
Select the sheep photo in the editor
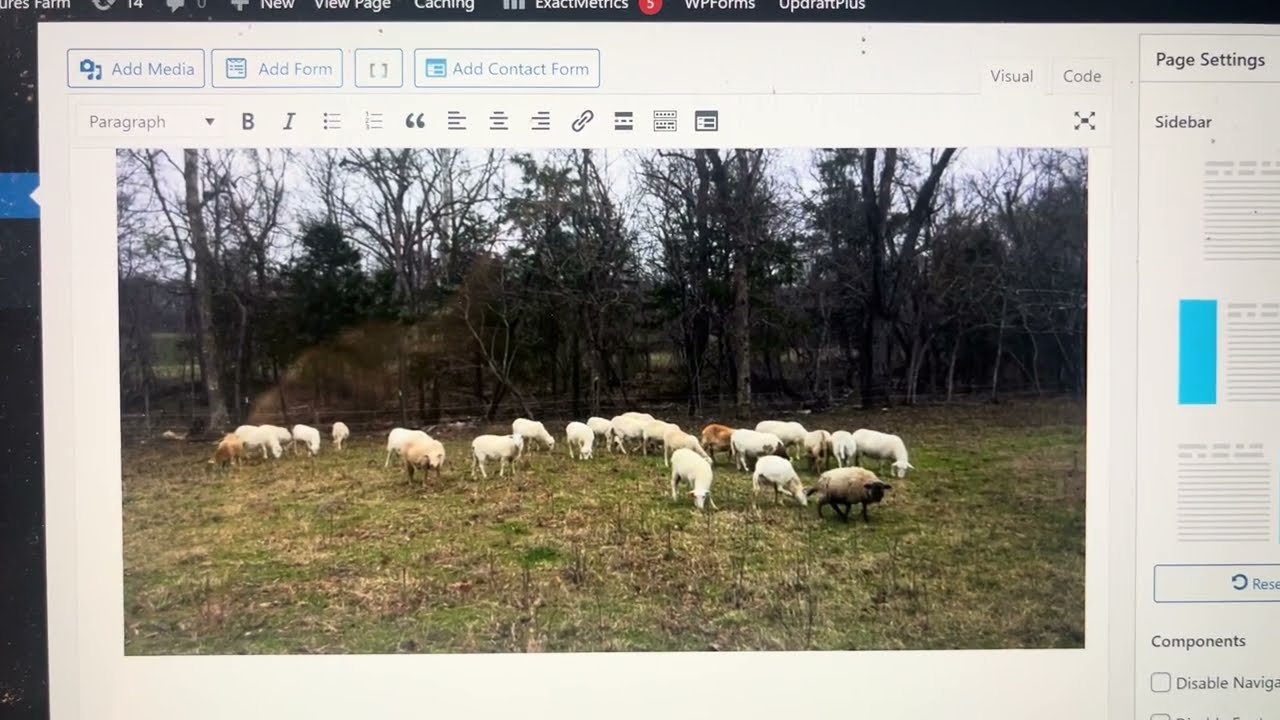pyautogui.click(x=602, y=401)
